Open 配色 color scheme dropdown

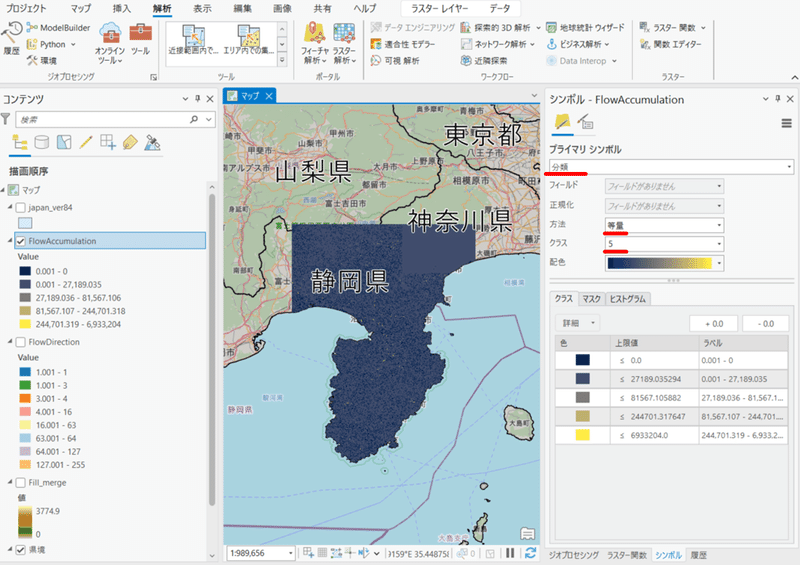pos(664,263)
